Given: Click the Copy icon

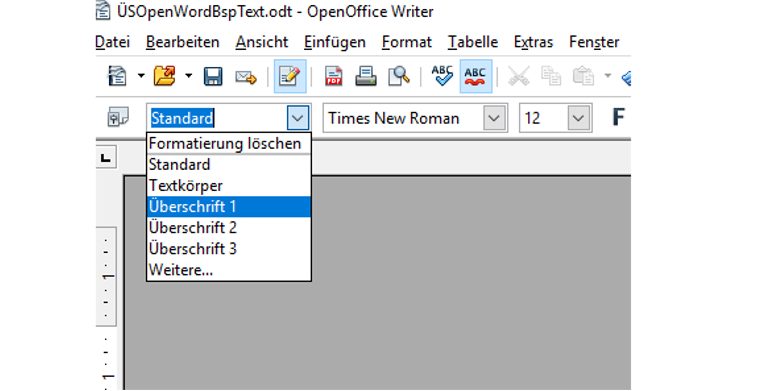Looking at the screenshot, I should (x=551, y=76).
